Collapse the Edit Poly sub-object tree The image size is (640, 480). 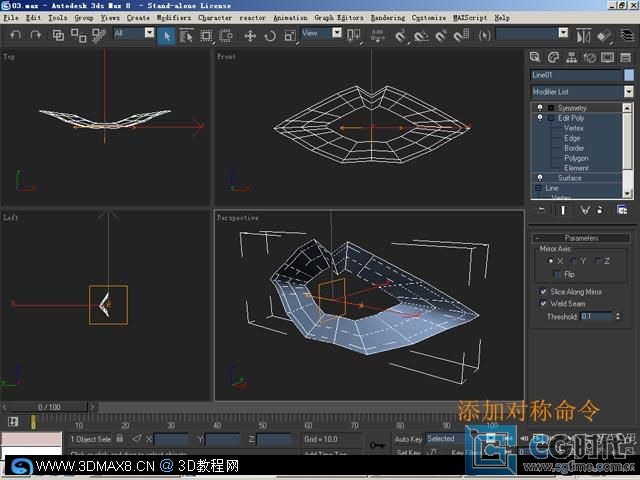550,118
